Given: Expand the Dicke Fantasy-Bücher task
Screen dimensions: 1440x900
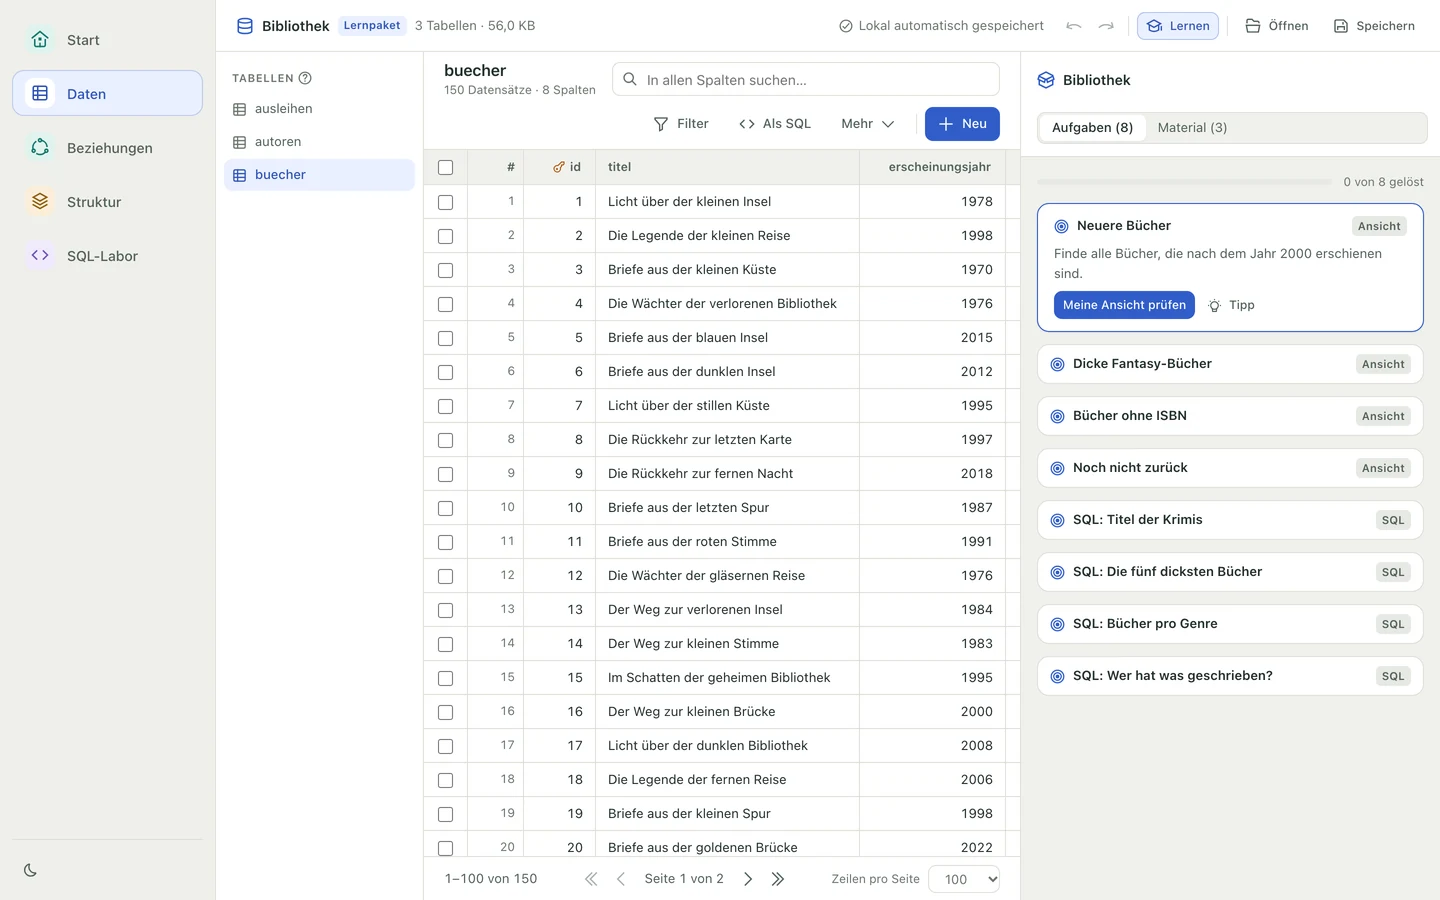Looking at the screenshot, I should pos(1230,364).
